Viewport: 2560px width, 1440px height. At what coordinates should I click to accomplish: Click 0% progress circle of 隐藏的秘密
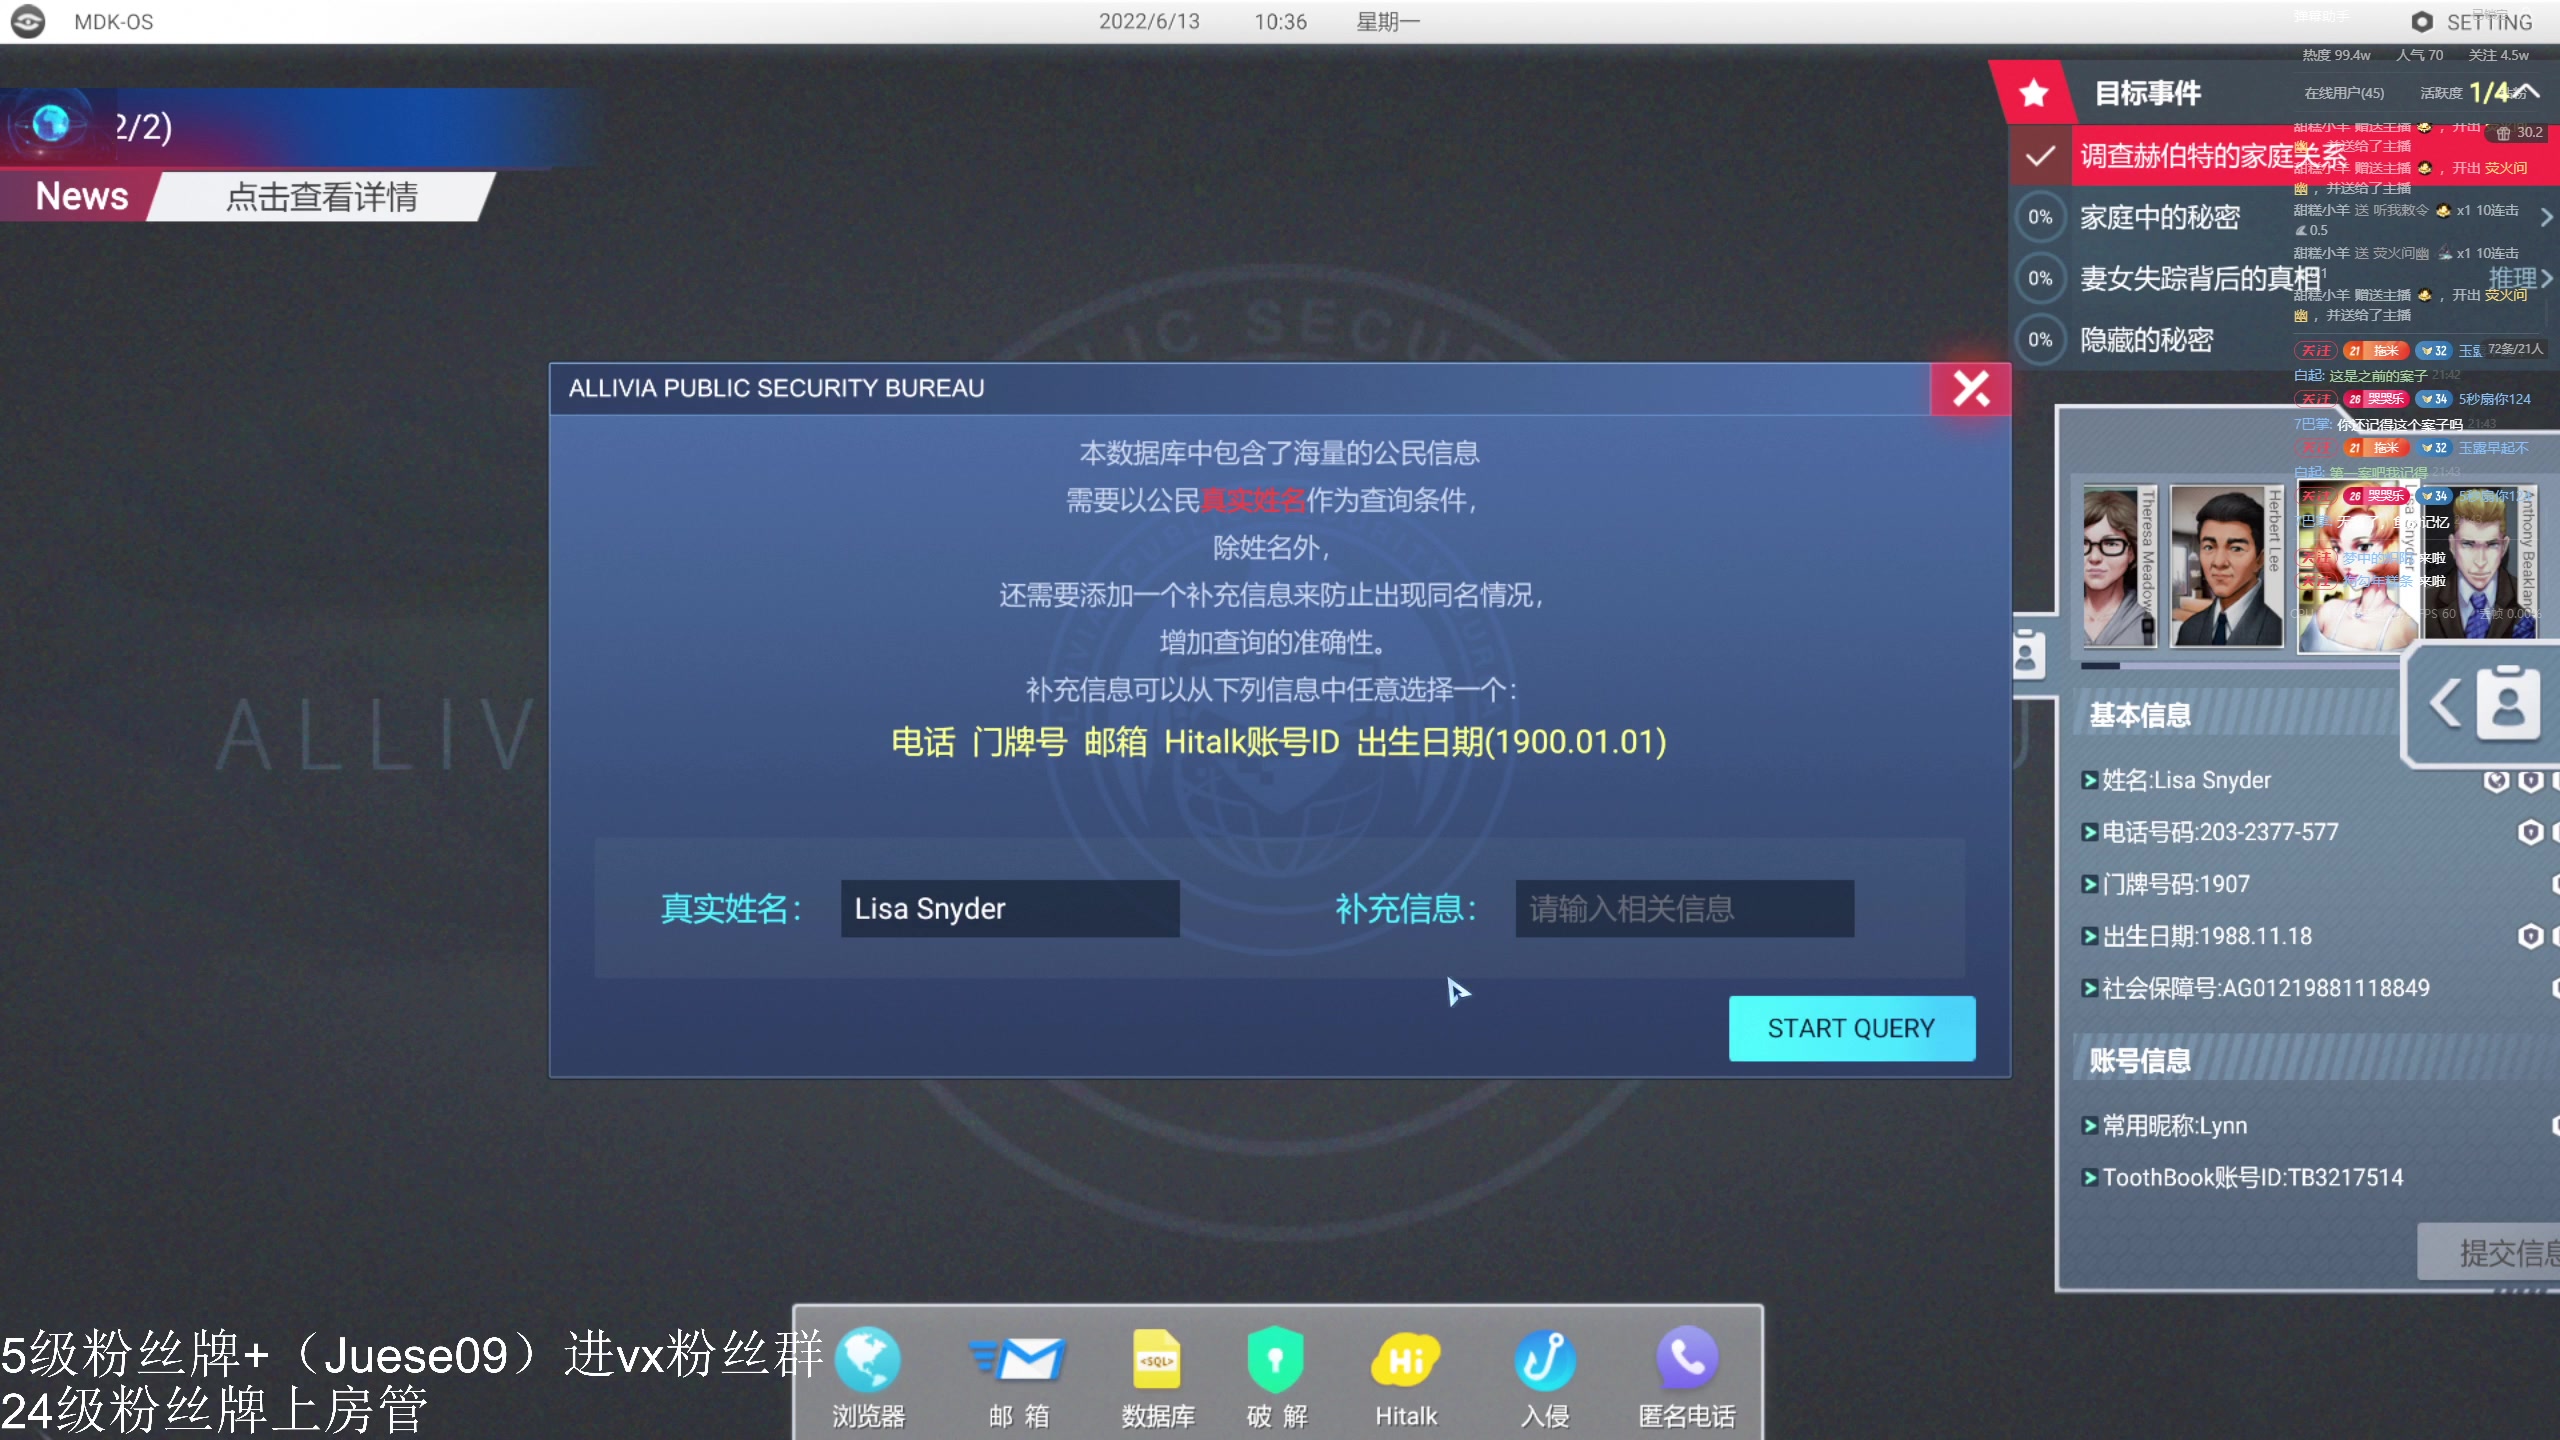click(x=2040, y=340)
